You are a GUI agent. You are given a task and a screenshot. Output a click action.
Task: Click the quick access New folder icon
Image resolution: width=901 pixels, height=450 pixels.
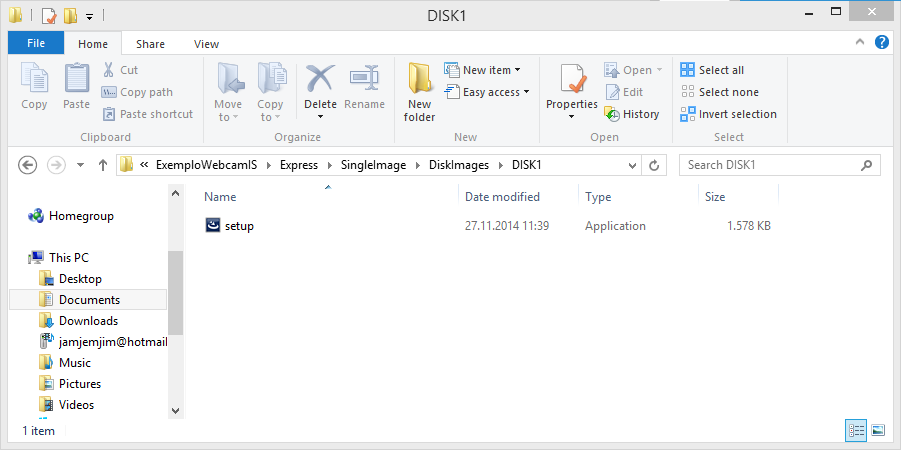(70, 16)
